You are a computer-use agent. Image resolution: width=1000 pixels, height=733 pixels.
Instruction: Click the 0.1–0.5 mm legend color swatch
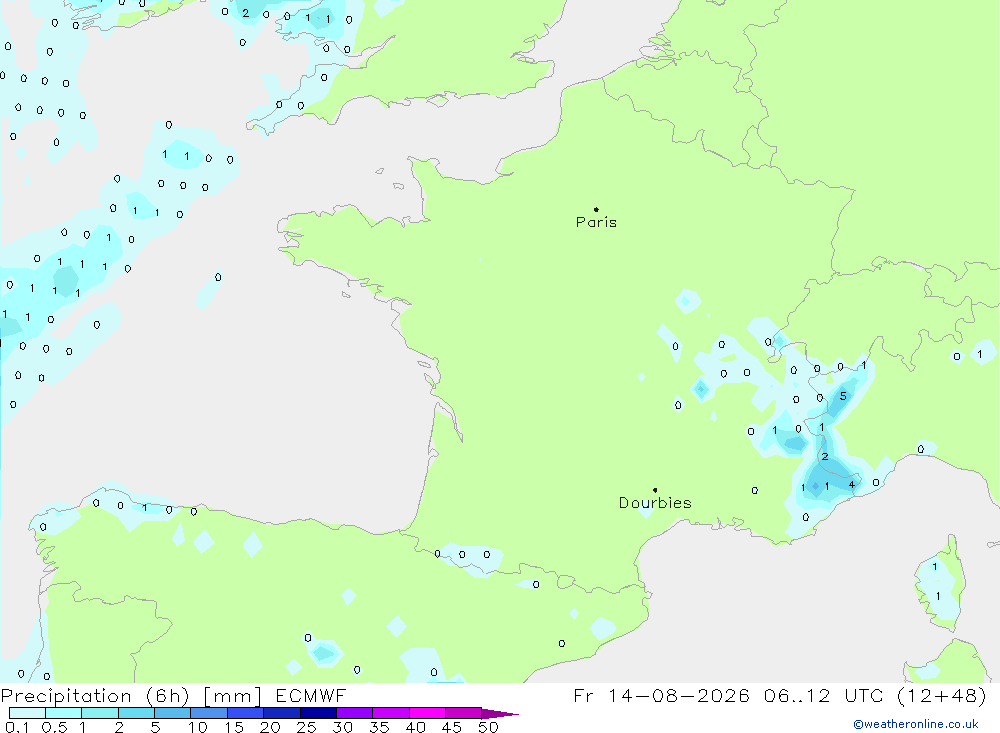pos(27,713)
